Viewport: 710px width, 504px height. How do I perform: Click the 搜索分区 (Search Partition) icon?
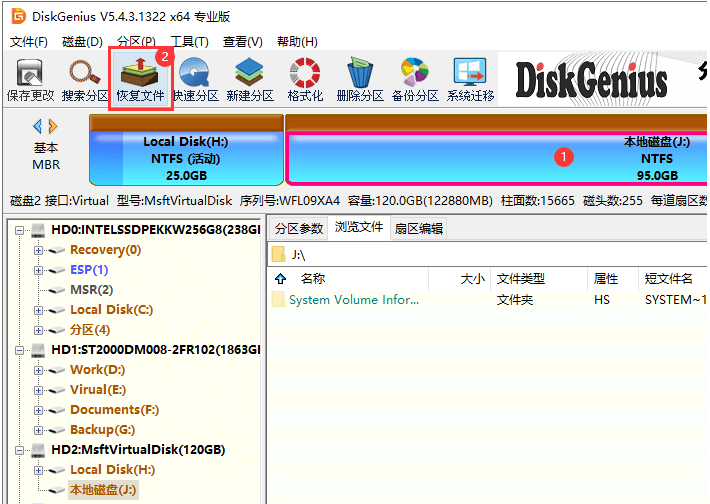click(85, 80)
